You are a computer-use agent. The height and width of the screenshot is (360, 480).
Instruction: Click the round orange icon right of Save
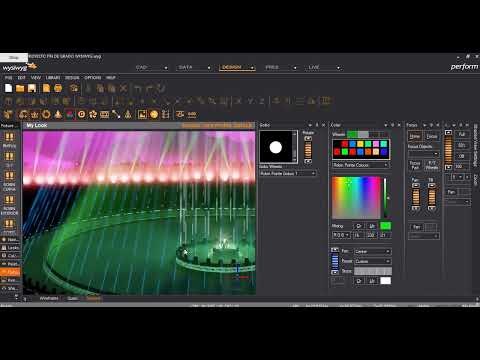58,88
